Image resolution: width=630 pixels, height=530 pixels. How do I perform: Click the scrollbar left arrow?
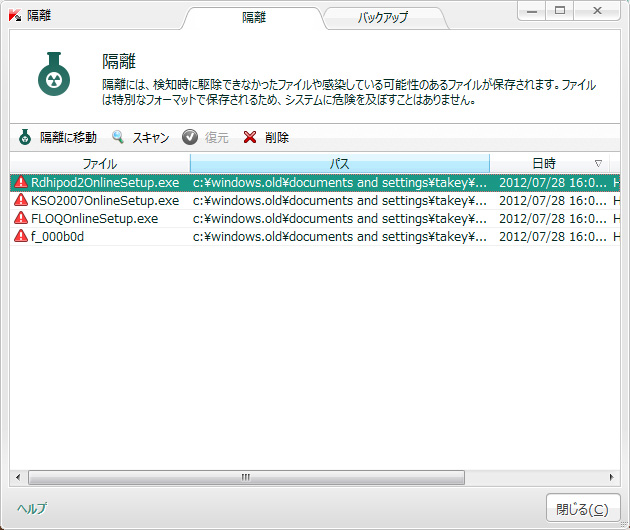pos(17,478)
